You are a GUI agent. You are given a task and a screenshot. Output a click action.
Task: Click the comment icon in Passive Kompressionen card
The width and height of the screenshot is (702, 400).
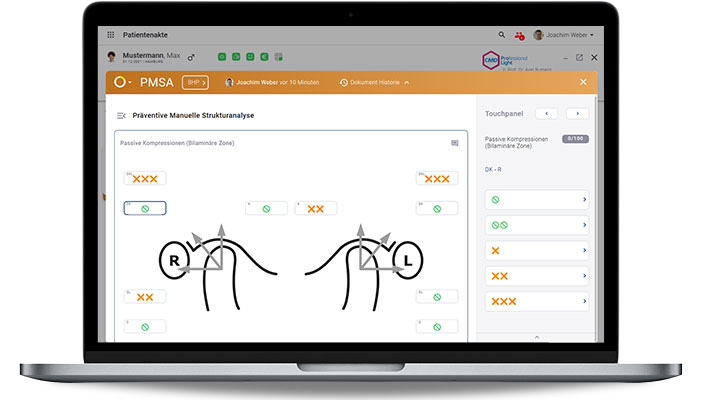pyautogui.click(x=455, y=143)
